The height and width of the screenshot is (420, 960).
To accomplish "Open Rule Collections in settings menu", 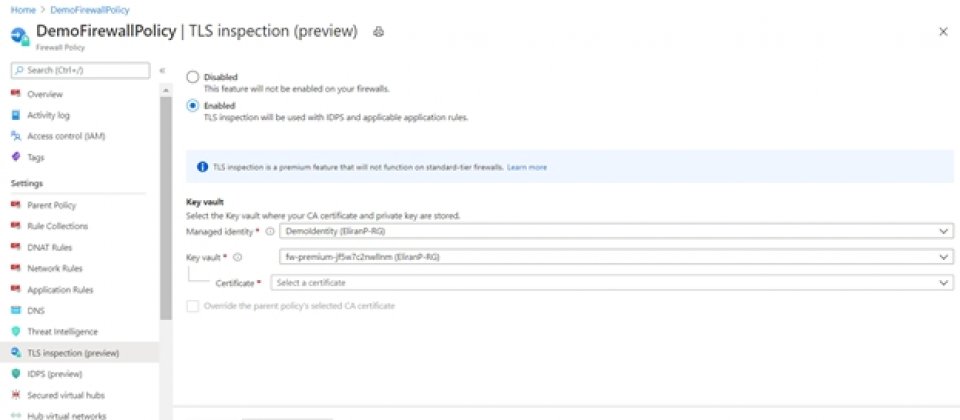I will point(58,226).
